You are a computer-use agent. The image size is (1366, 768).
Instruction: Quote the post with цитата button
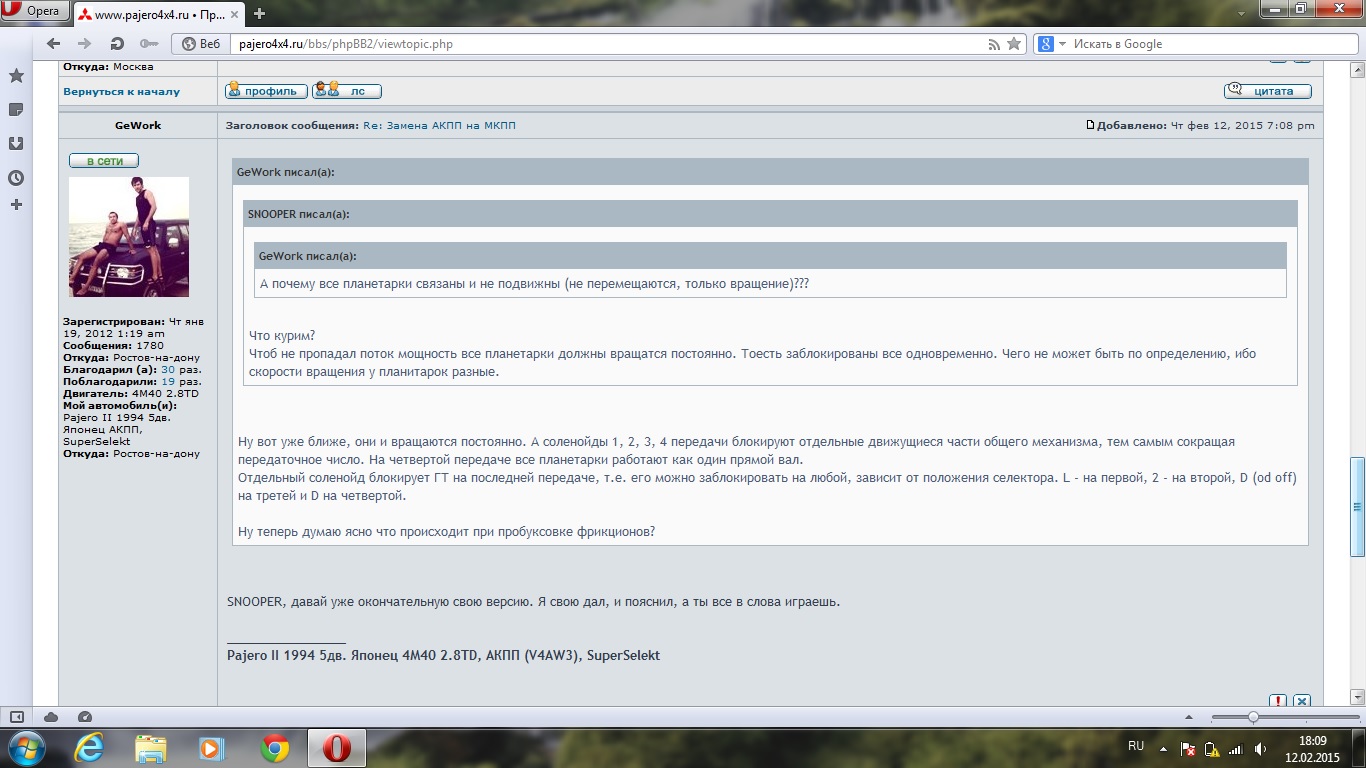(x=1268, y=91)
